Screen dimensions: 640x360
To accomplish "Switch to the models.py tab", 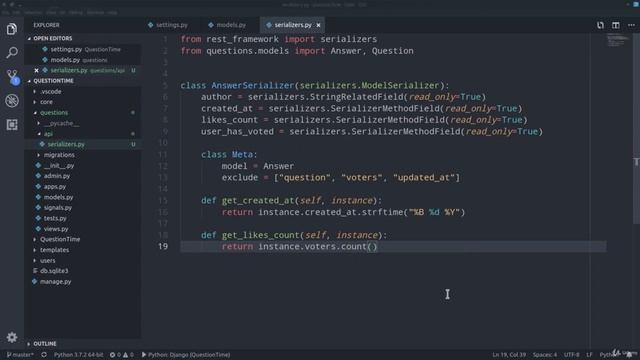I will tap(227, 25).
